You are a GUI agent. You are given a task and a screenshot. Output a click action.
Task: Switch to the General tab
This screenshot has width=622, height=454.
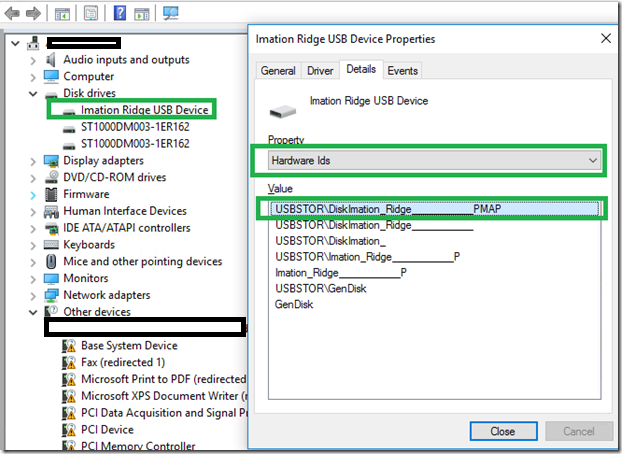click(x=278, y=71)
